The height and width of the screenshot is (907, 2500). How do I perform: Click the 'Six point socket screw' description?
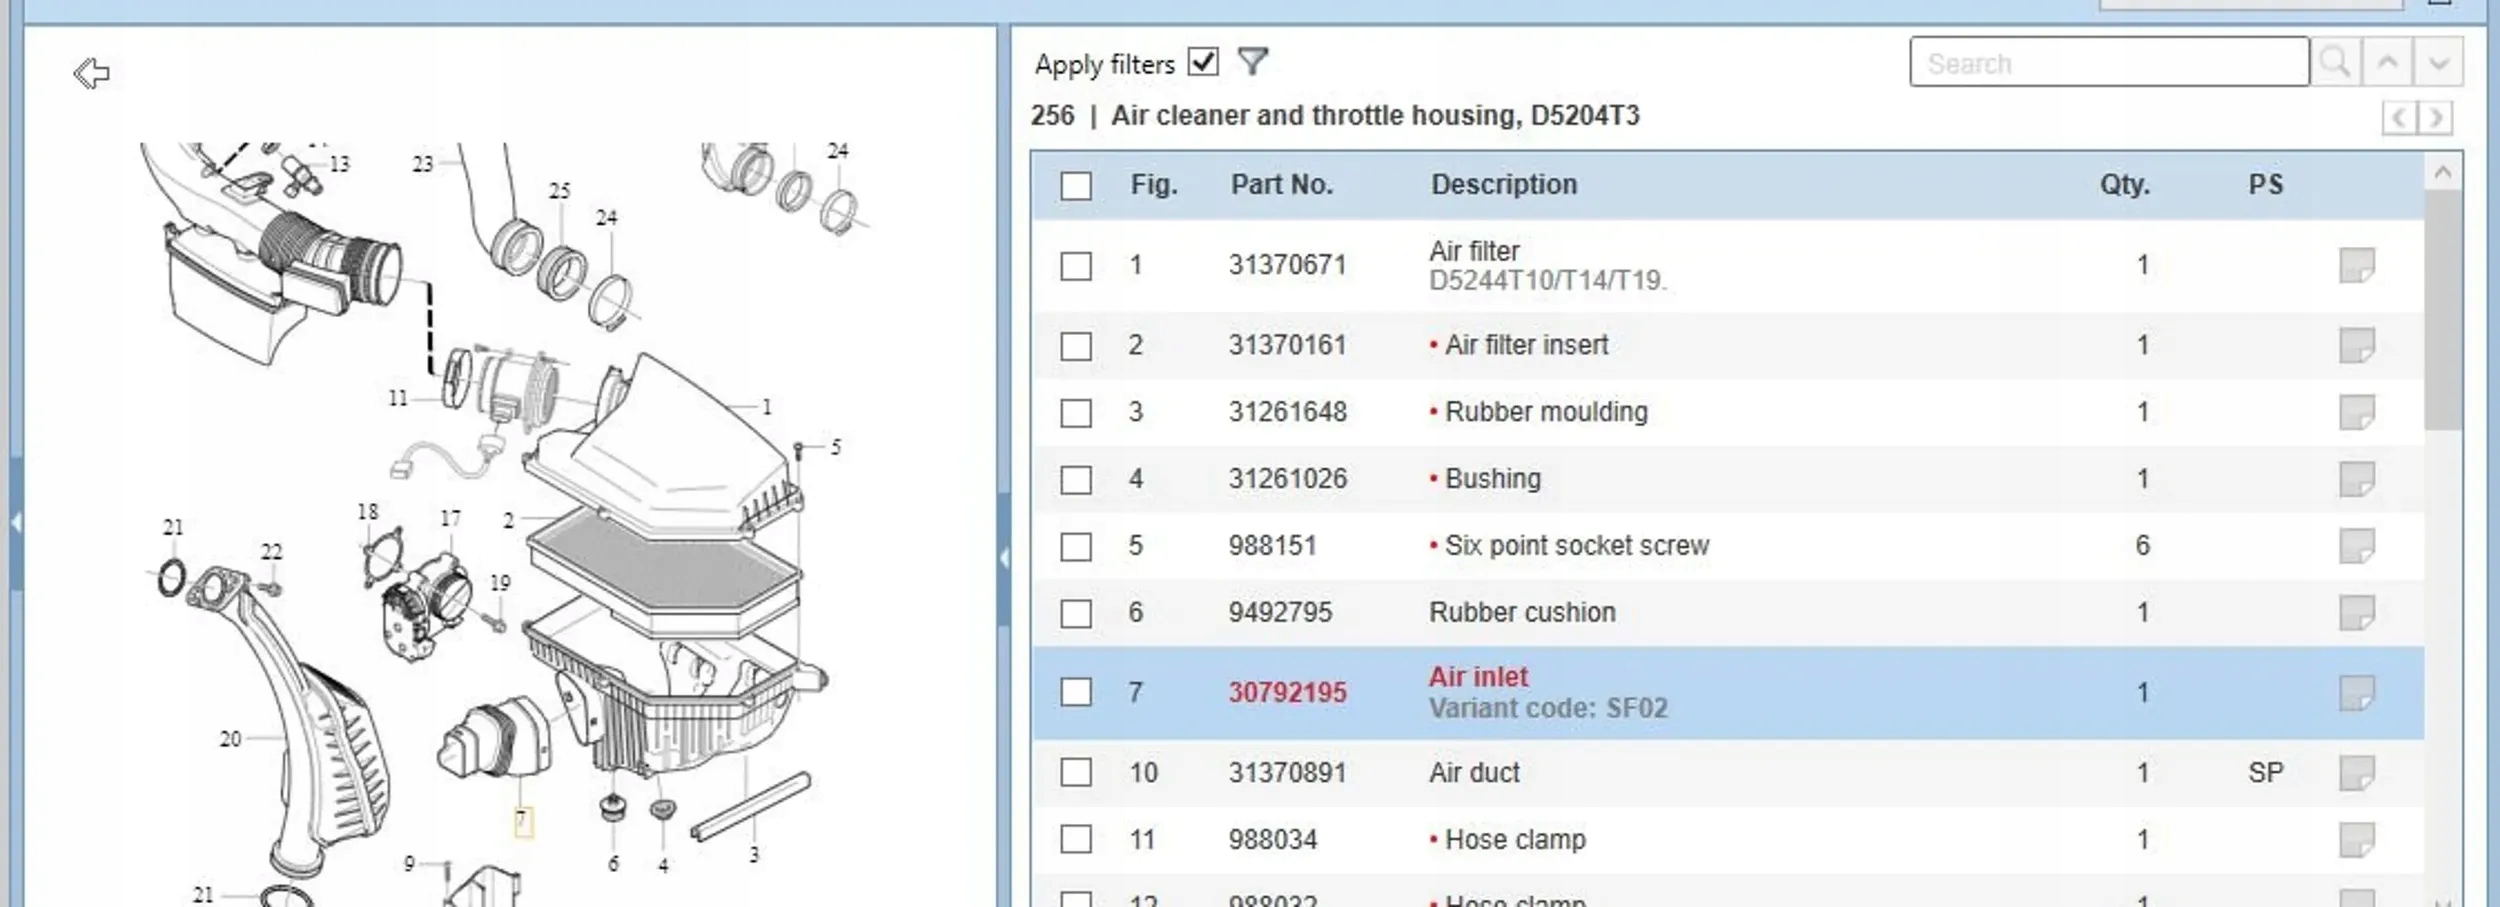[1577, 546]
